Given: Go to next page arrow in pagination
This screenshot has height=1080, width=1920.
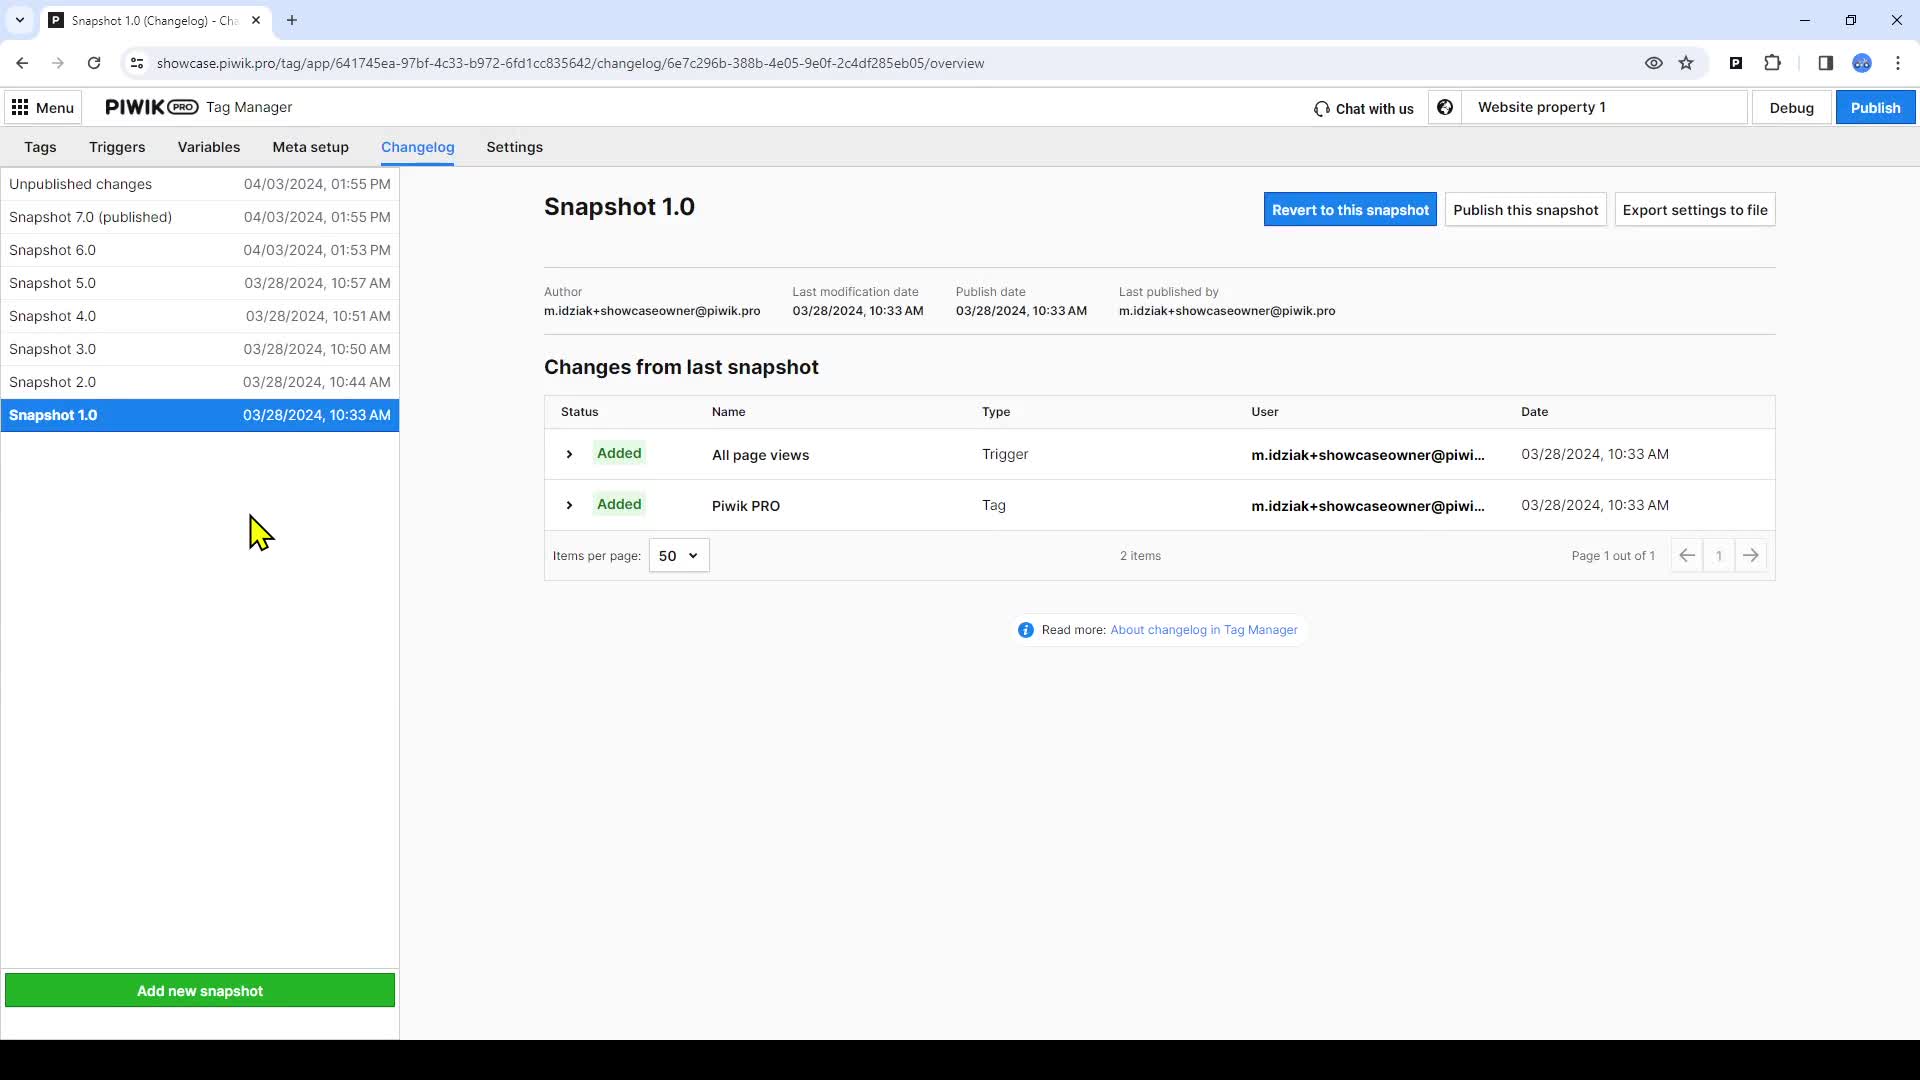Looking at the screenshot, I should coord(1750,556).
